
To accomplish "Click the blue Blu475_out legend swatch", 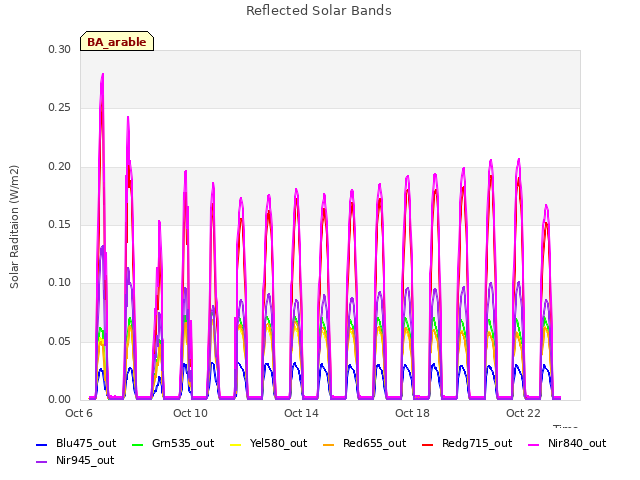I will [42, 444].
